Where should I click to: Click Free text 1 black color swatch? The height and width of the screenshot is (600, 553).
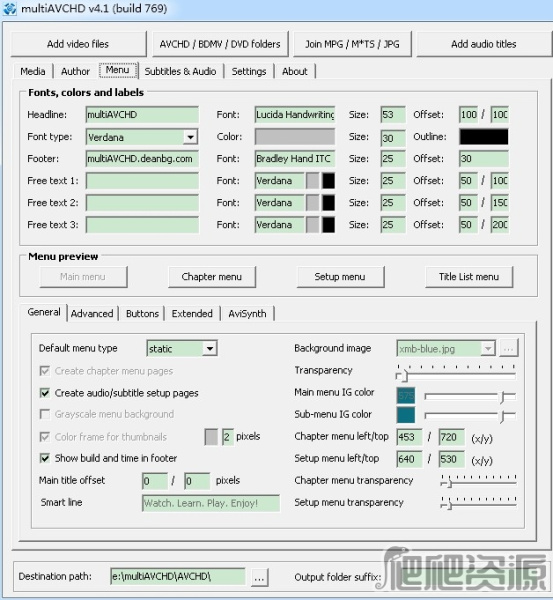point(328,181)
